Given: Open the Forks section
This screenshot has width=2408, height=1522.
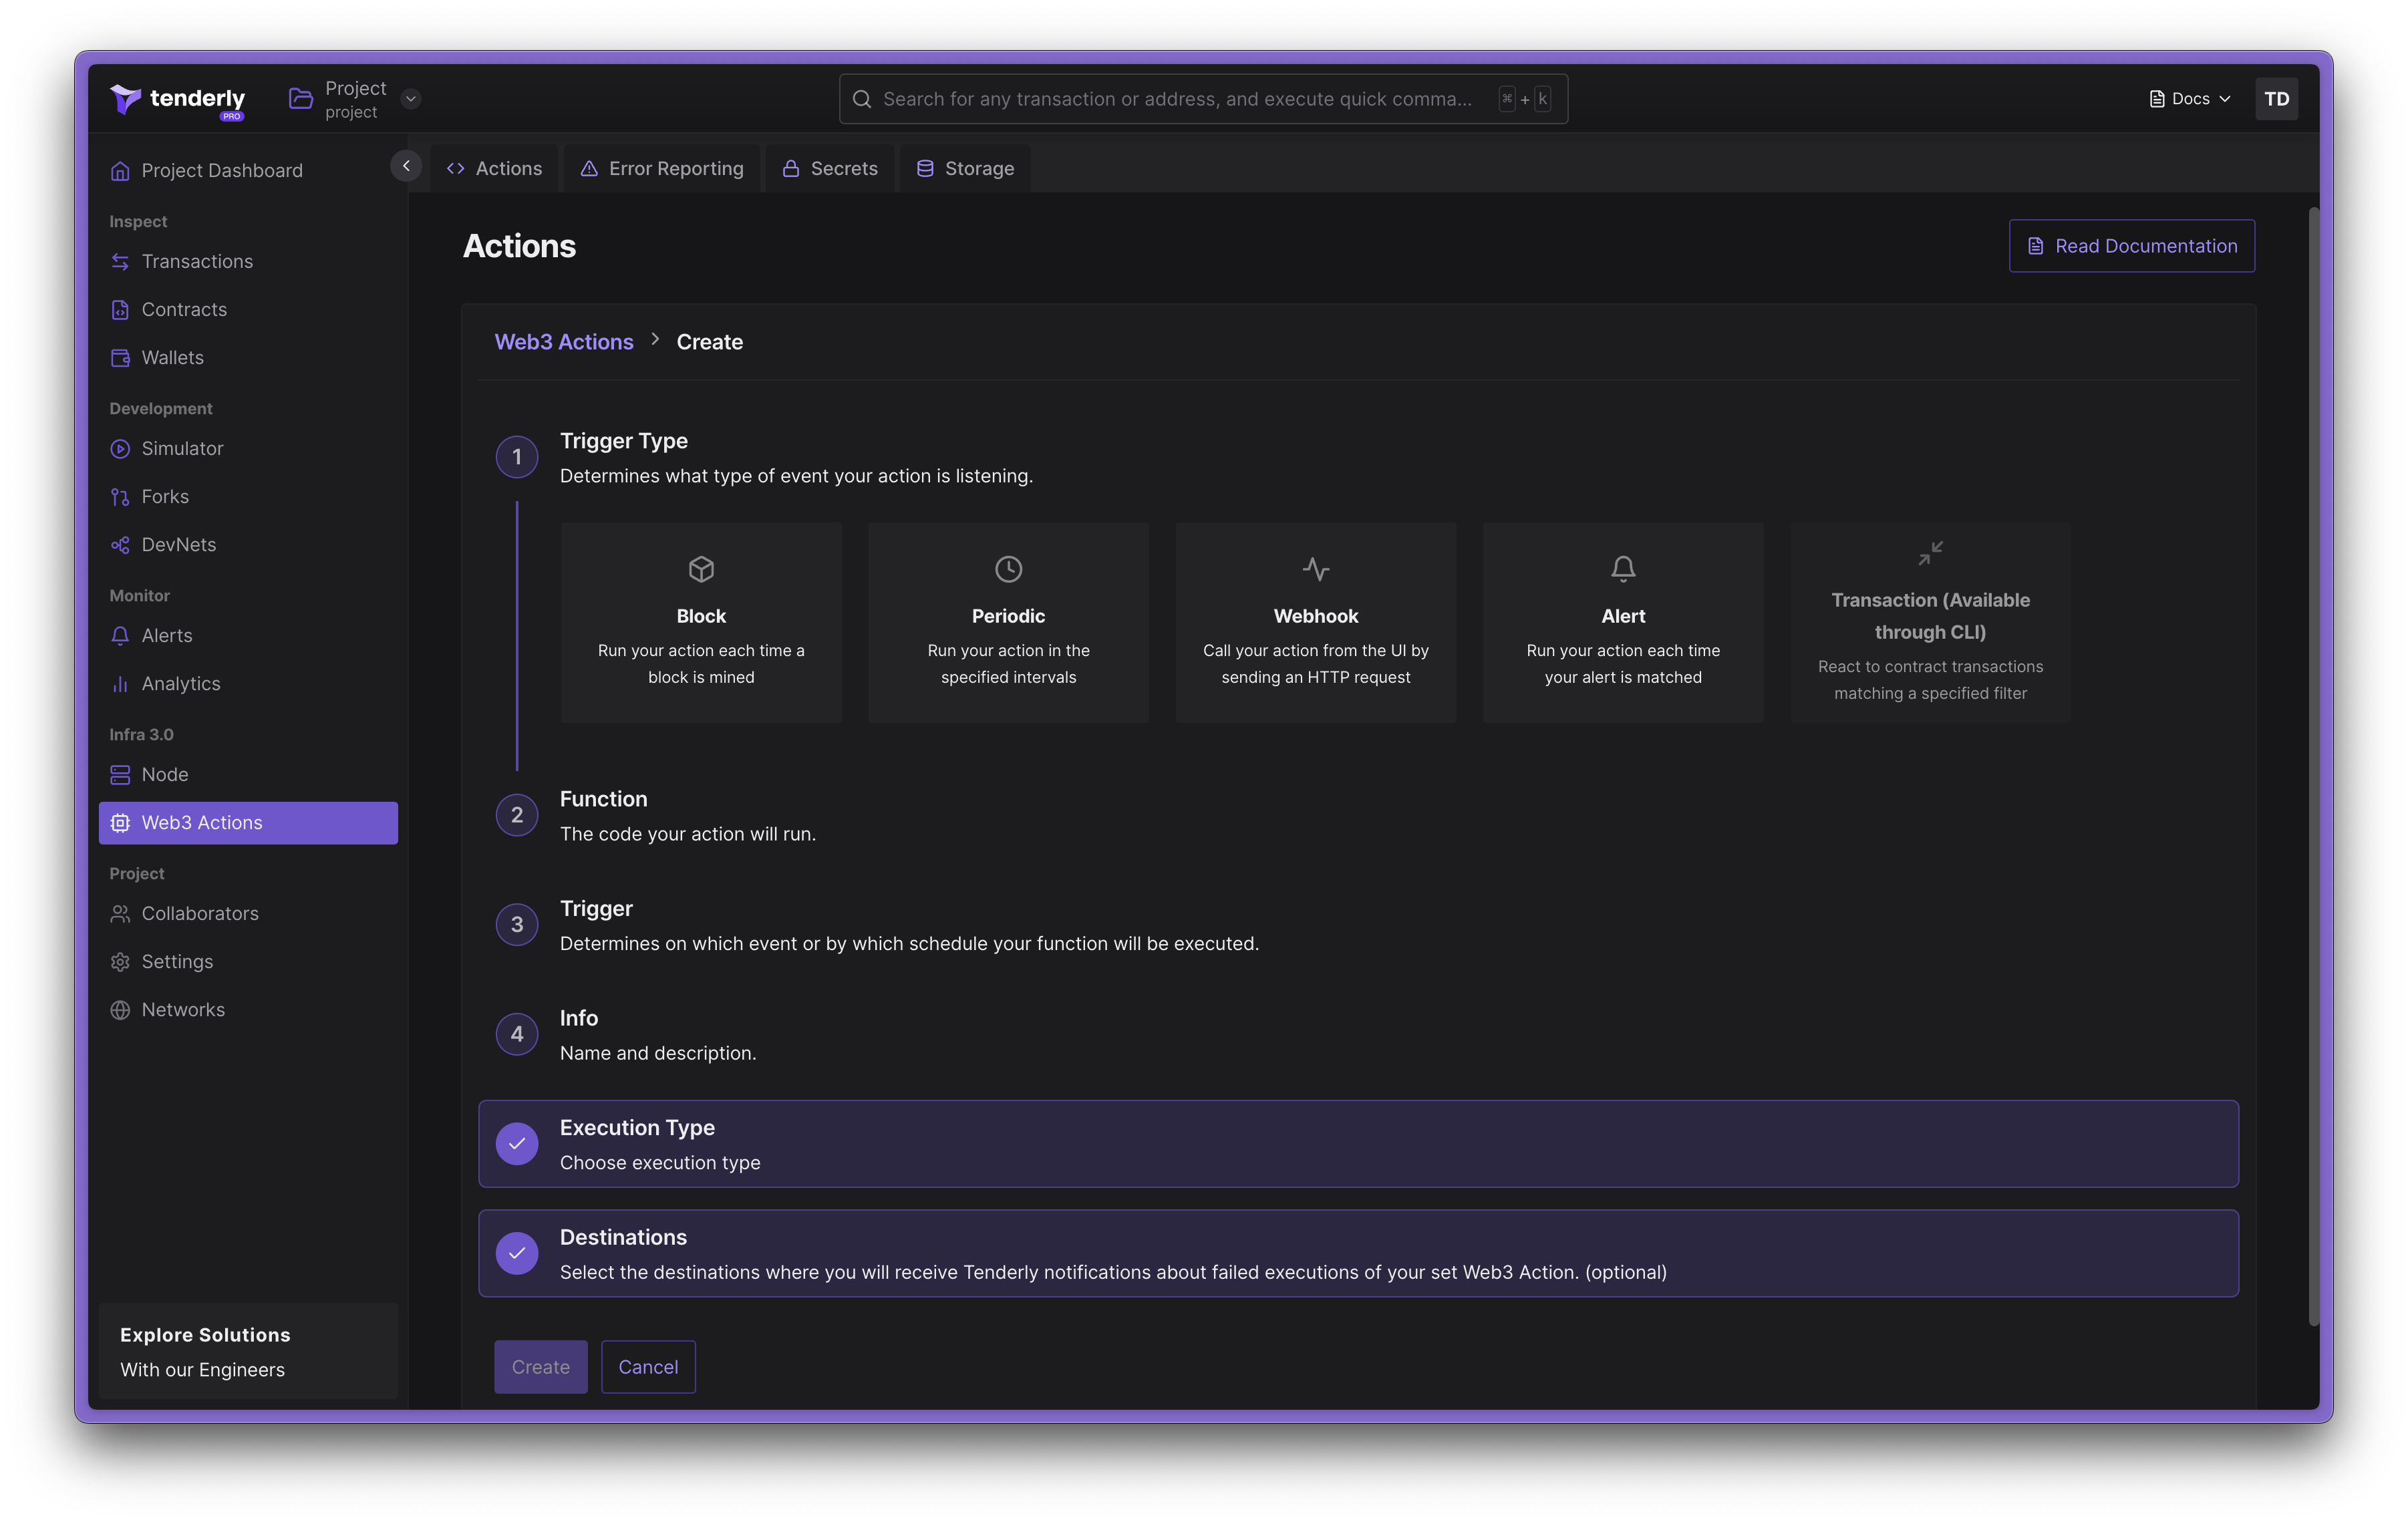Looking at the screenshot, I should [248, 497].
